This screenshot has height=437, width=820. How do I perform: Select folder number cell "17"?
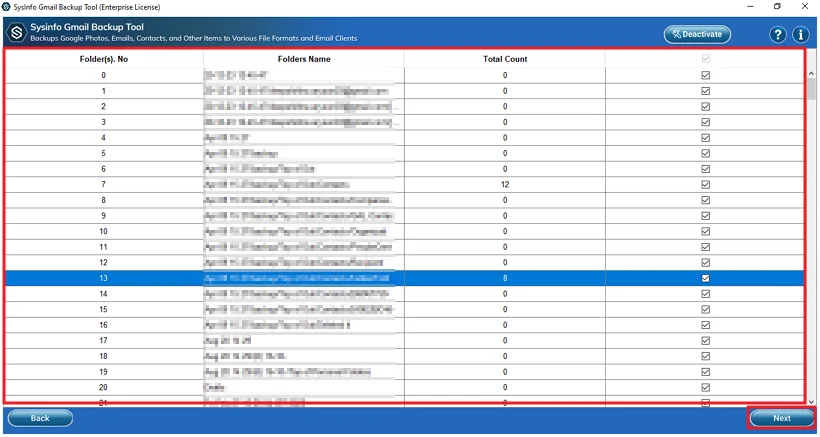[104, 340]
